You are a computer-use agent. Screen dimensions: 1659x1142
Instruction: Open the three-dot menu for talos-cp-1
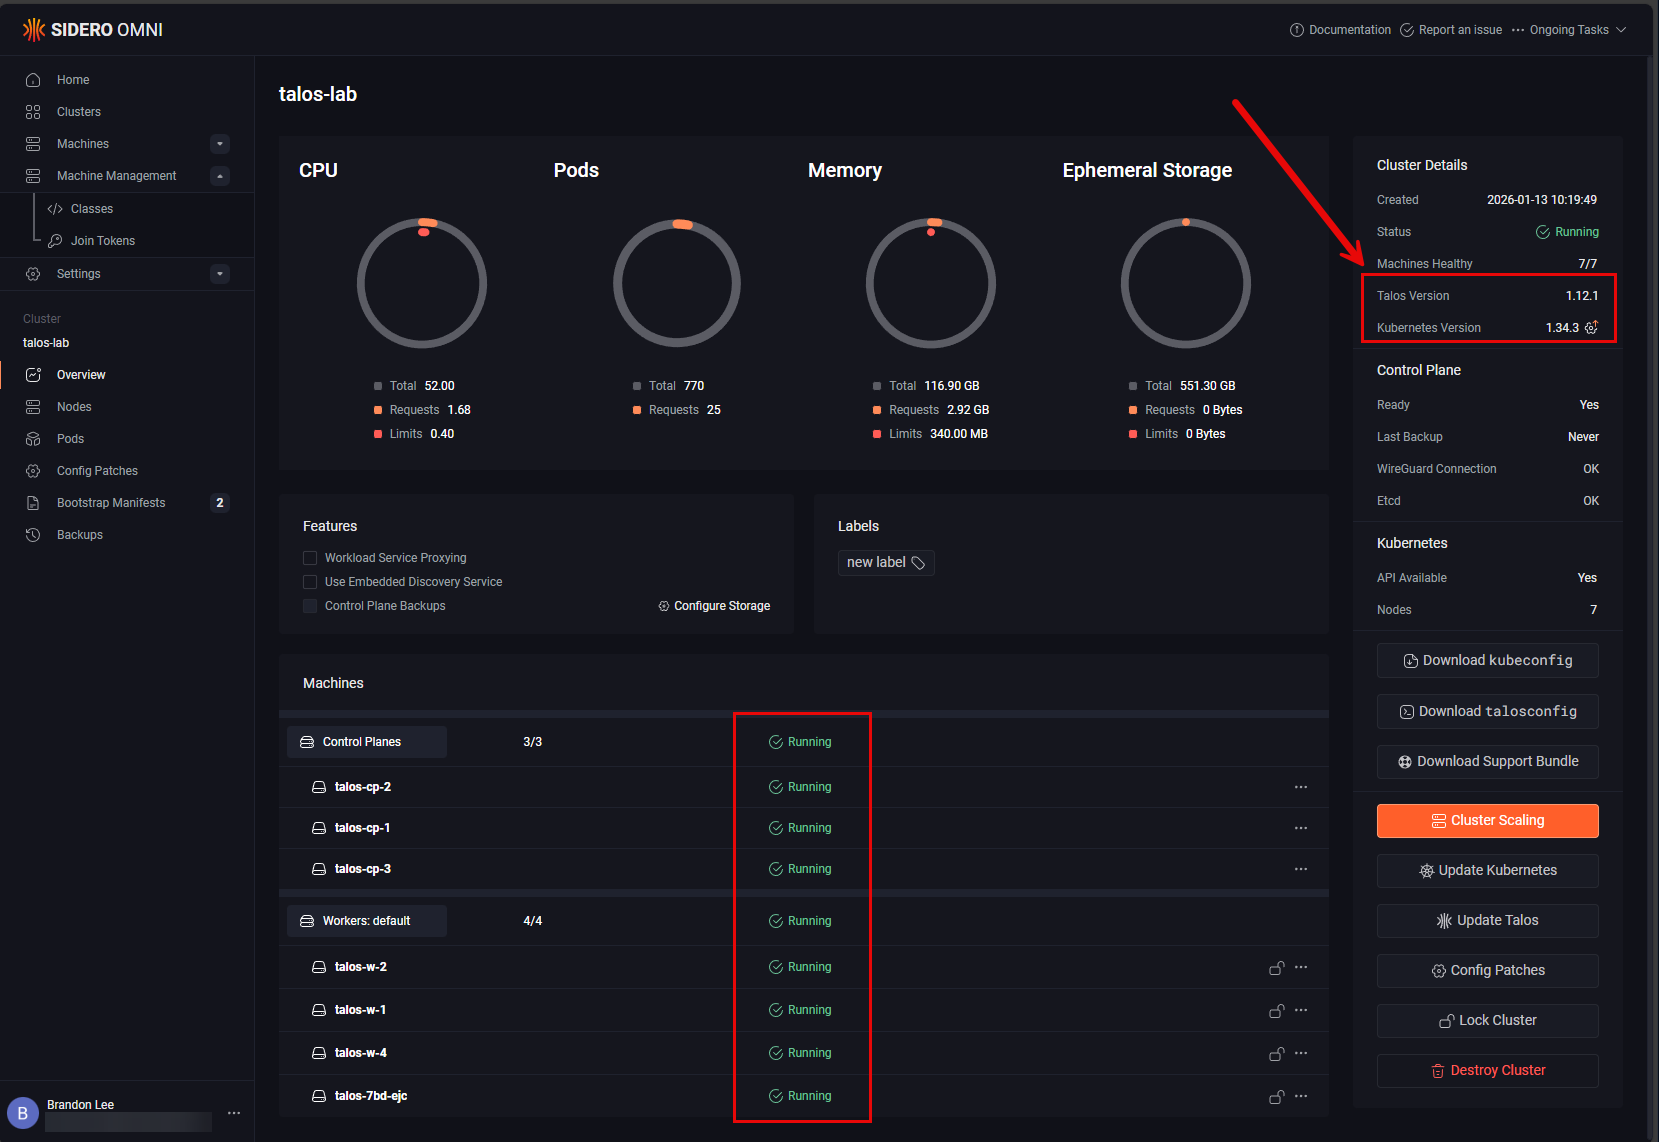(1301, 828)
